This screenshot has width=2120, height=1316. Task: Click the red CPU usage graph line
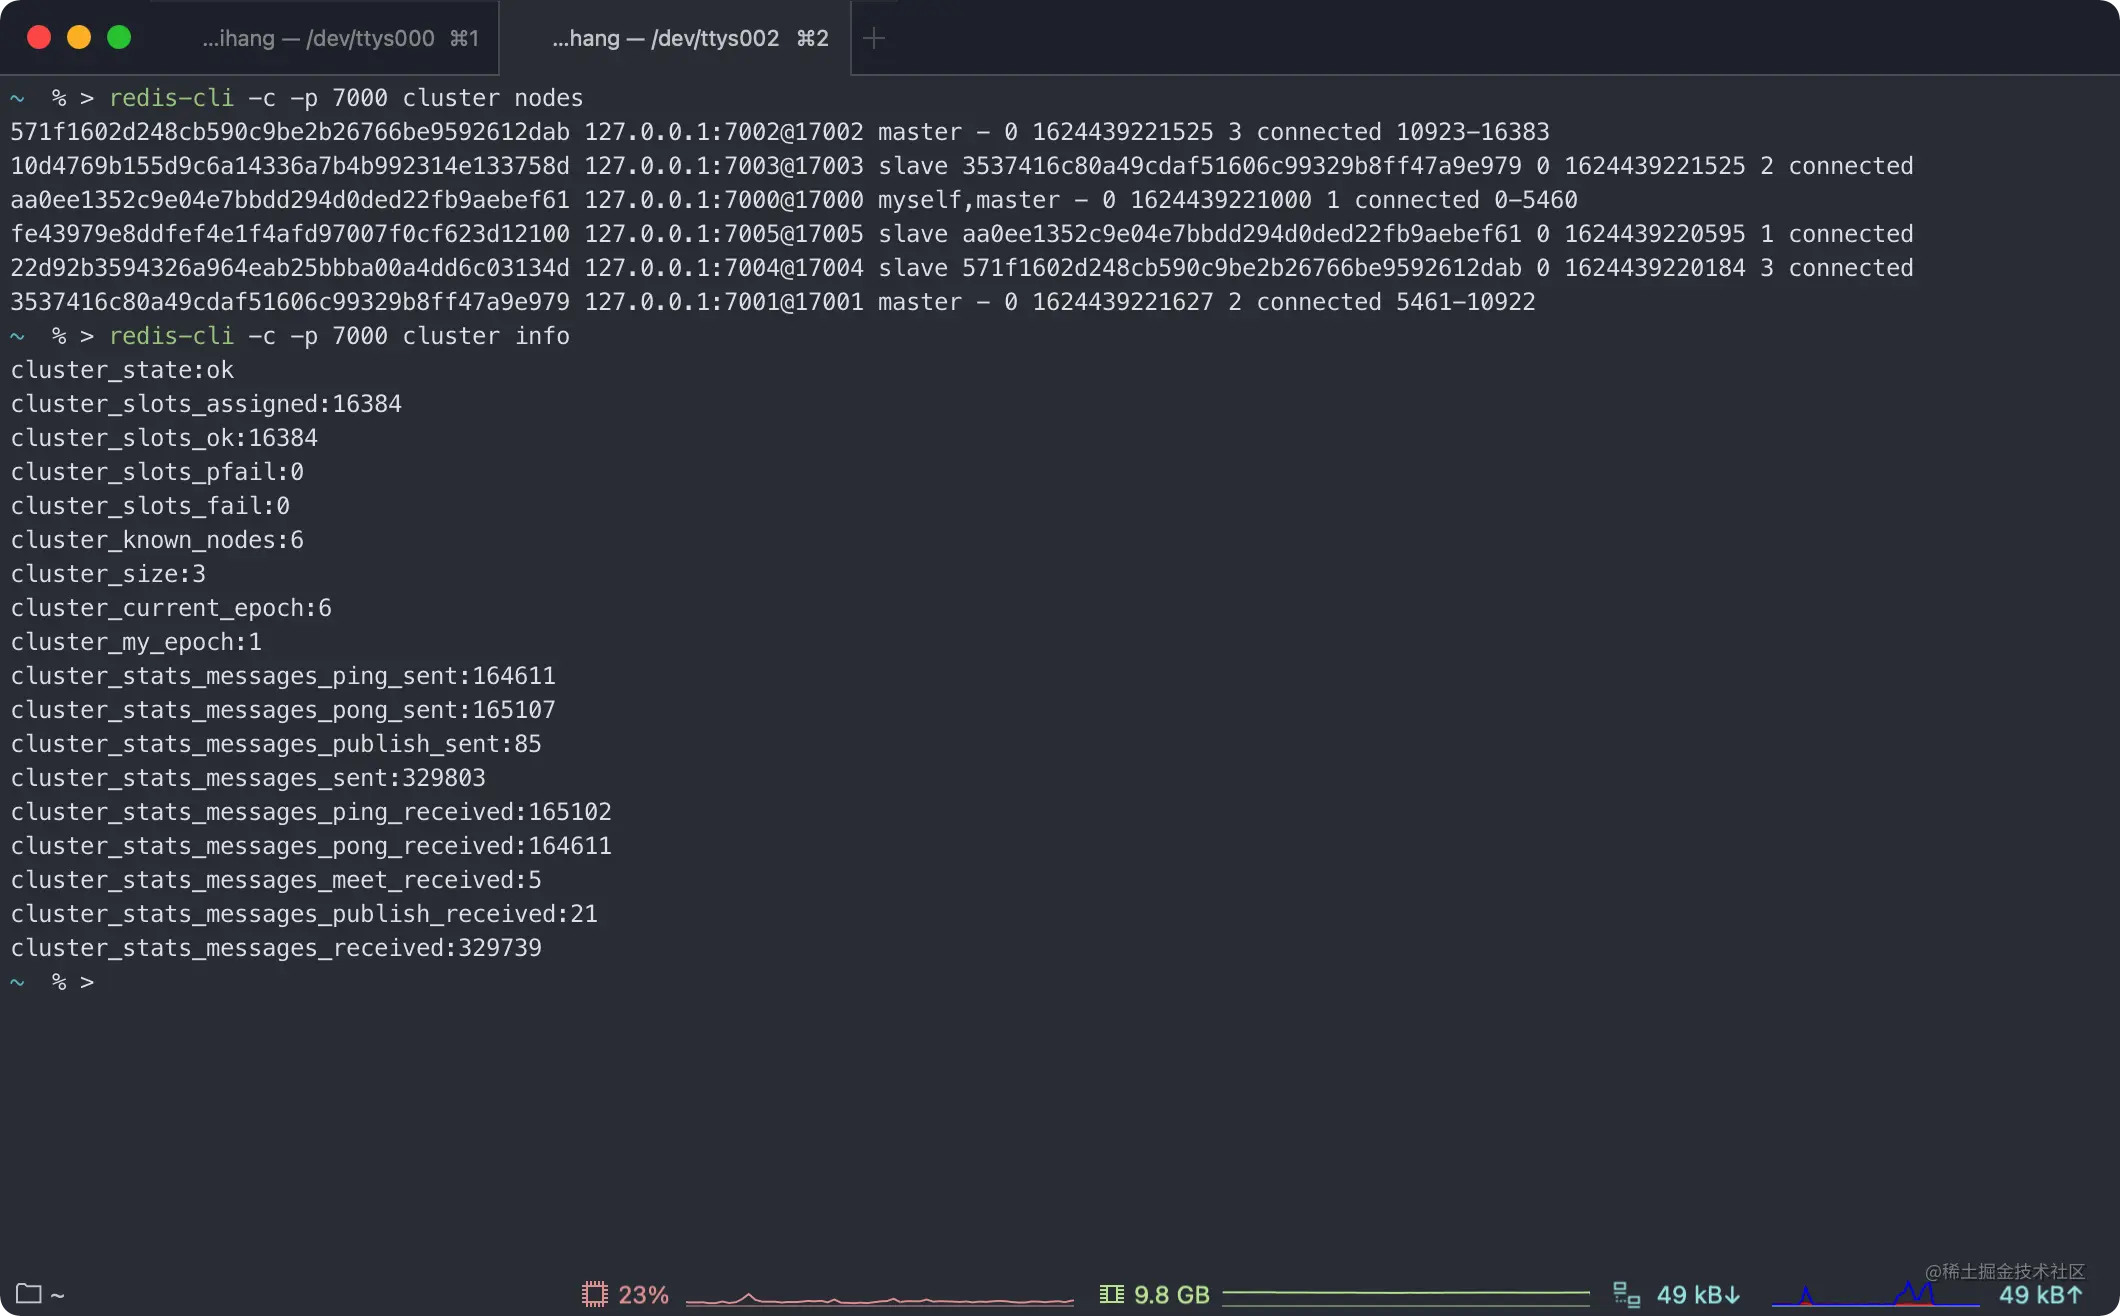(x=879, y=1298)
